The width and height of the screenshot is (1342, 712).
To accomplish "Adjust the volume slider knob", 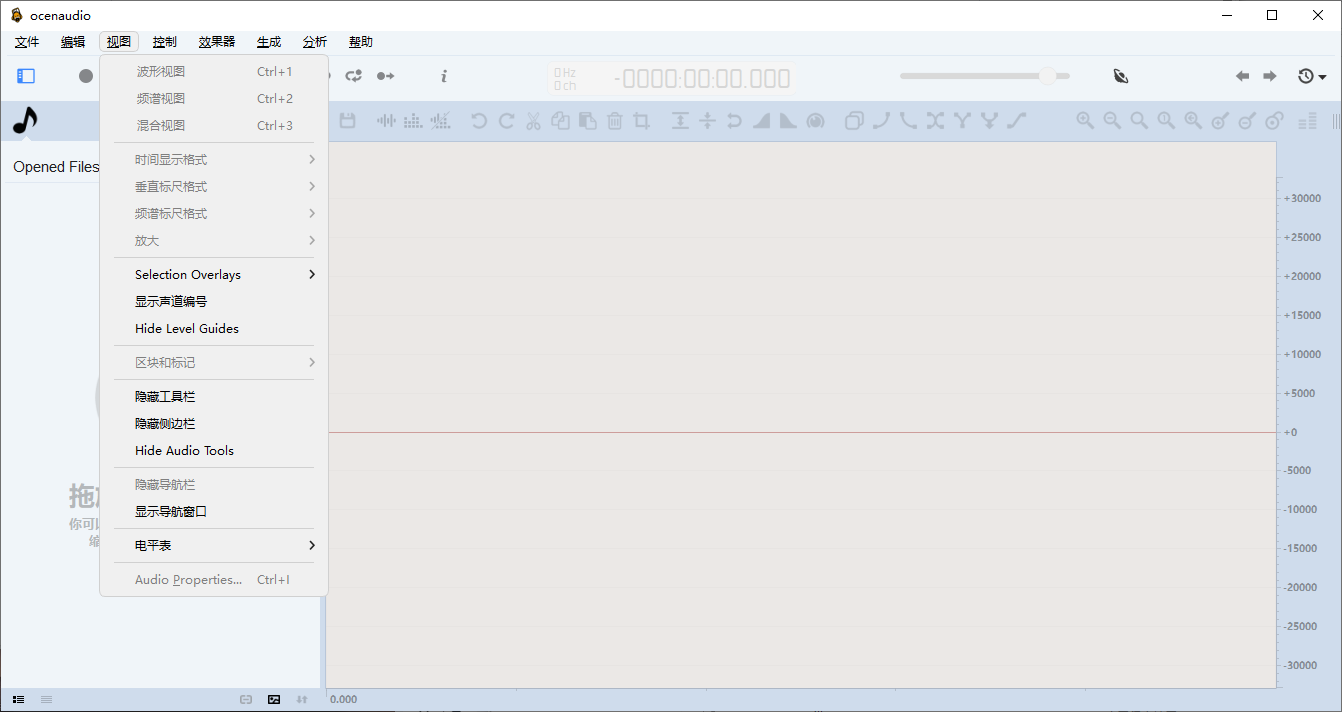I will click(x=1047, y=76).
